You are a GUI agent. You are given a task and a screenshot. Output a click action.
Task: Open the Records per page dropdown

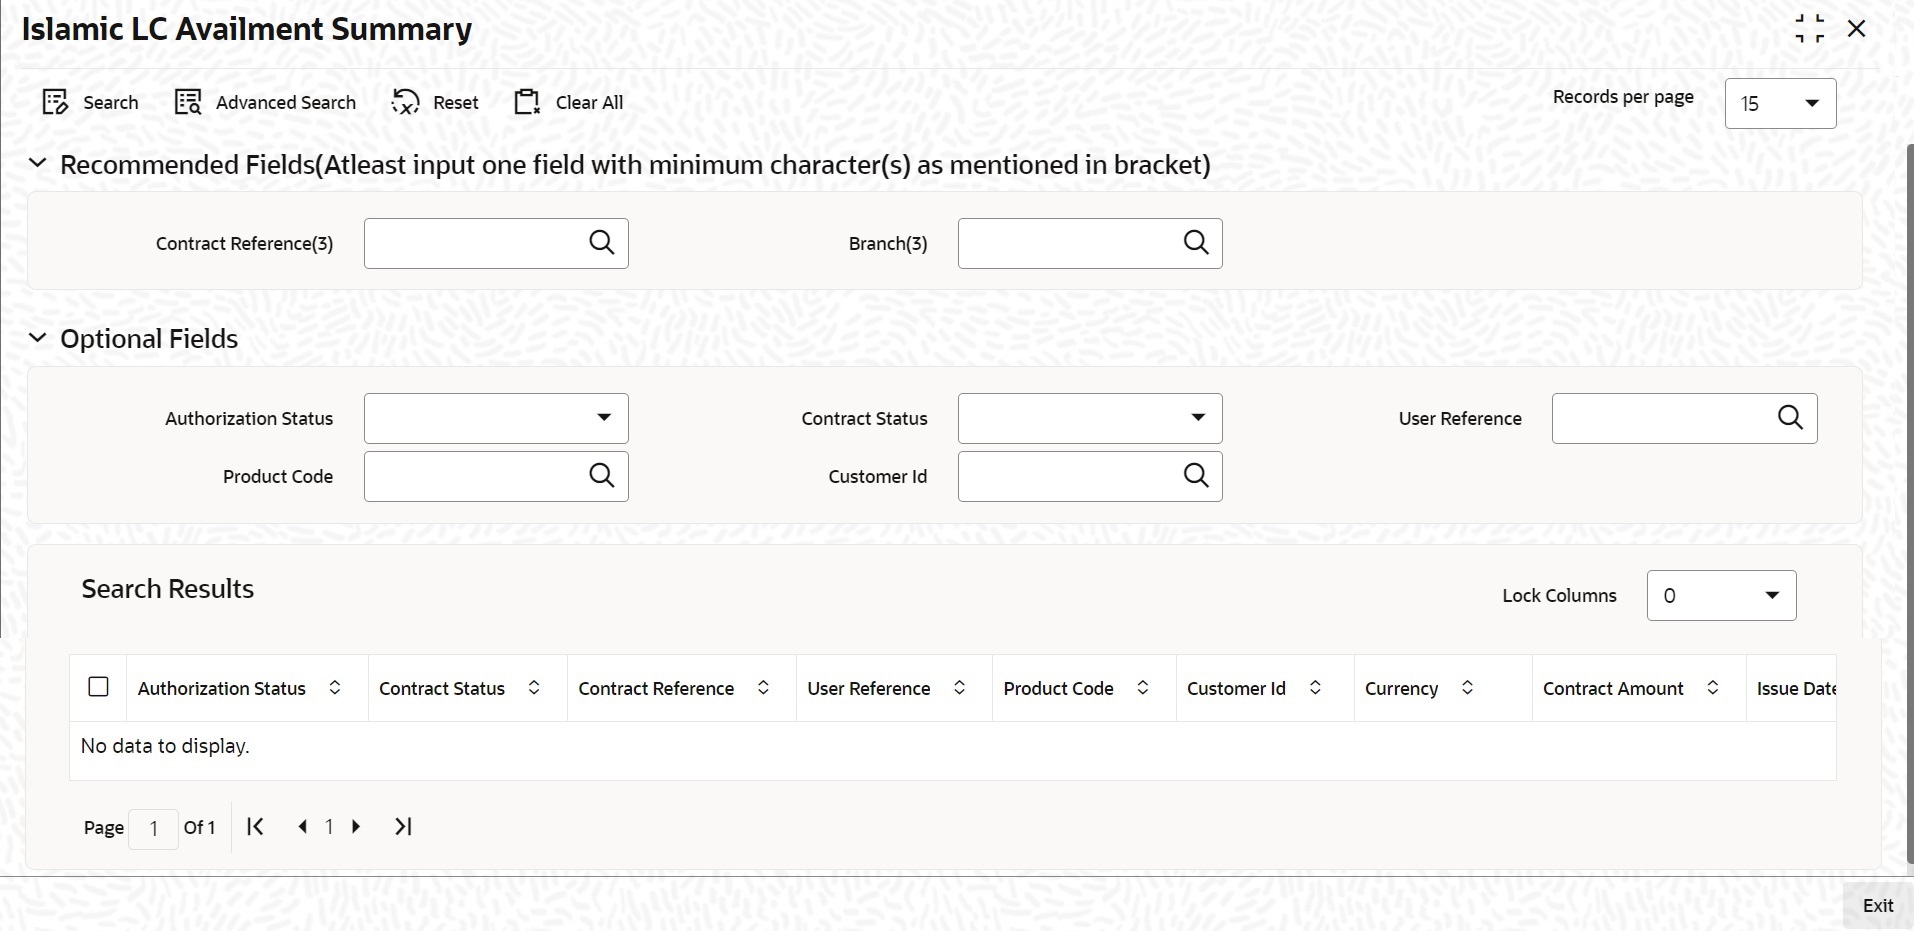[x=1780, y=104]
